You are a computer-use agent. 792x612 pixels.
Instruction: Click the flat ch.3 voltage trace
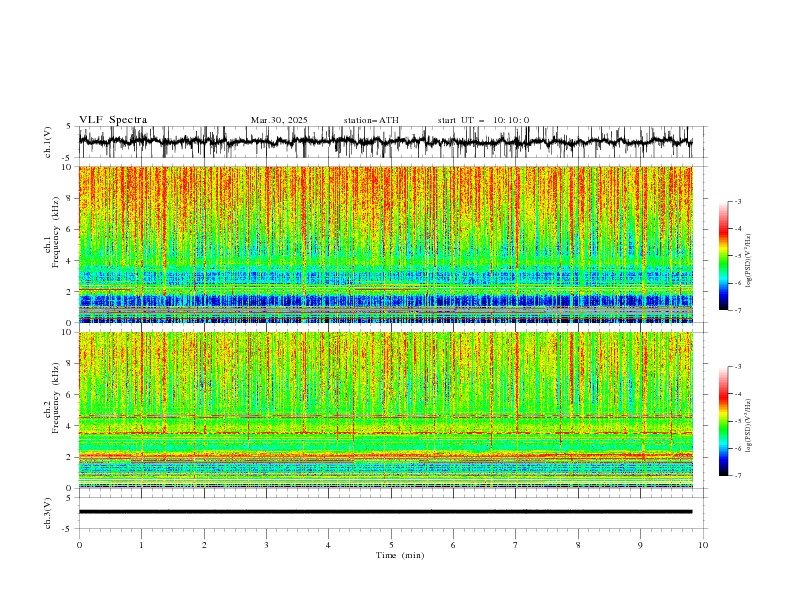click(x=385, y=512)
